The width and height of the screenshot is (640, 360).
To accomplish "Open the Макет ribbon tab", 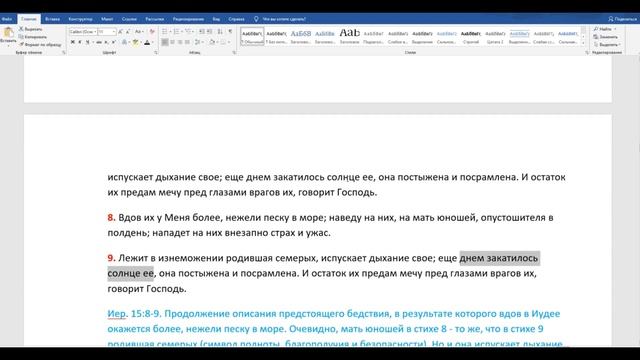I will [x=107, y=19].
